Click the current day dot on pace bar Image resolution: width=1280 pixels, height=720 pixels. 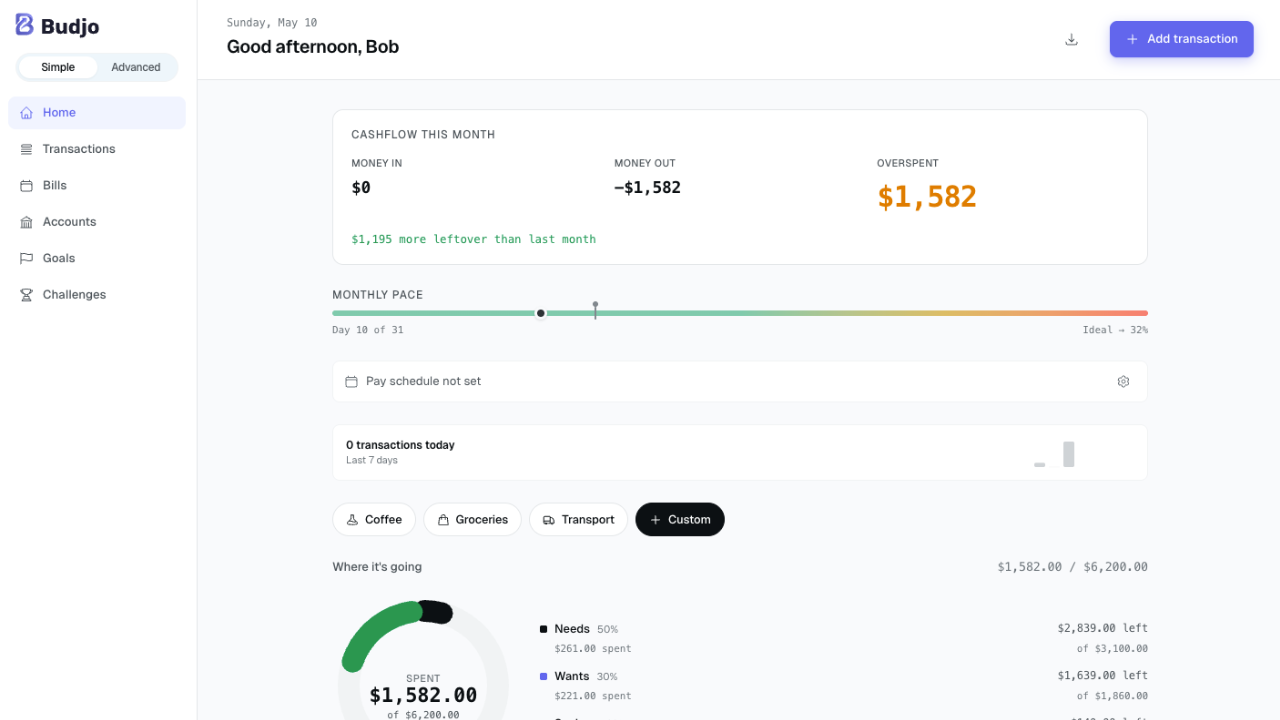click(x=541, y=313)
